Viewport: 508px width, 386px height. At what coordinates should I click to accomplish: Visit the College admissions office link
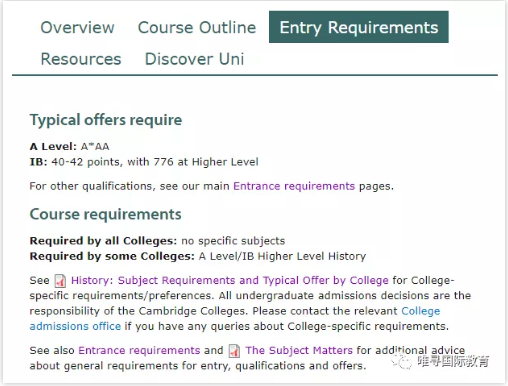pyautogui.click(x=235, y=319)
